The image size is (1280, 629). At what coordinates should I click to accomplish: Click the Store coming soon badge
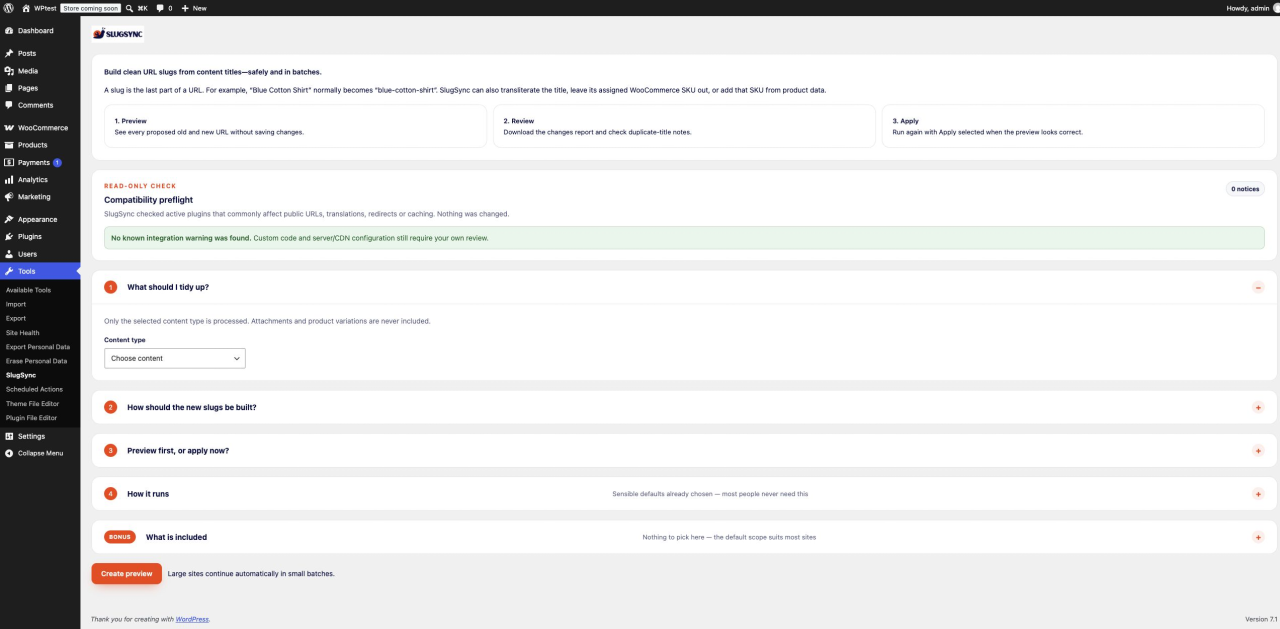pyautogui.click(x=91, y=7)
